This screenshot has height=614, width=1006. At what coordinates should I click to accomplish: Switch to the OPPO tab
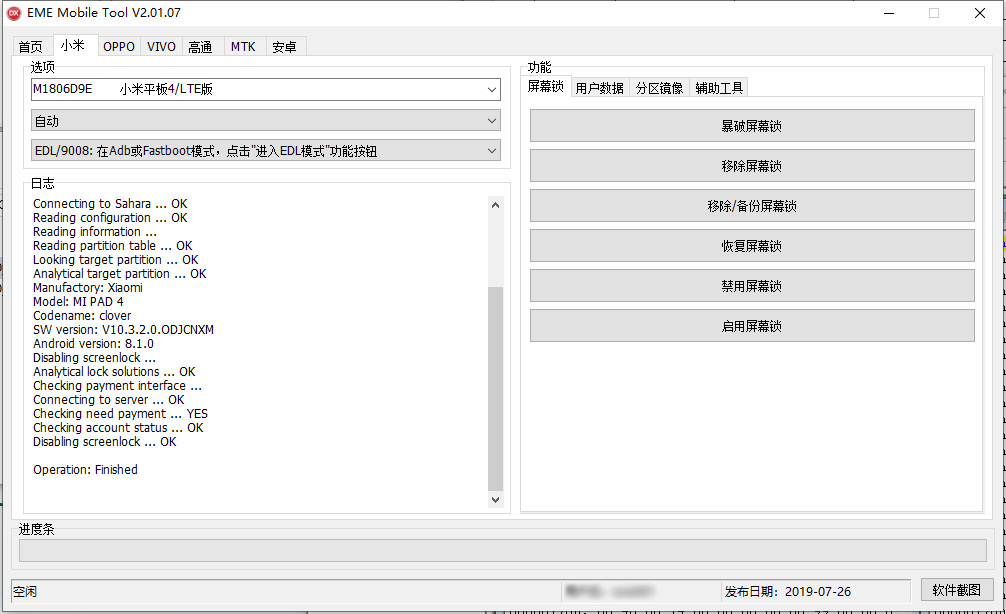point(119,47)
